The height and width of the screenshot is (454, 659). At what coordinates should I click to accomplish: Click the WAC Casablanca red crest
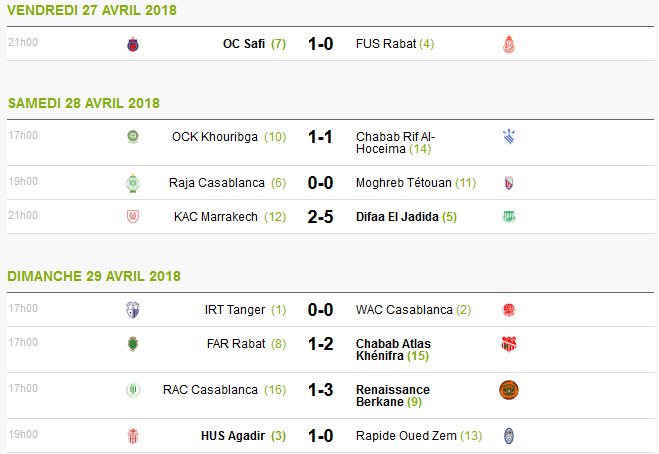tap(509, 310)
